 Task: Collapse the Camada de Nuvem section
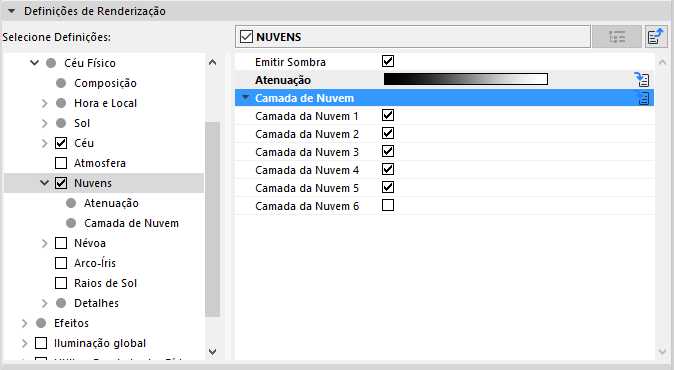click(245, 98)
